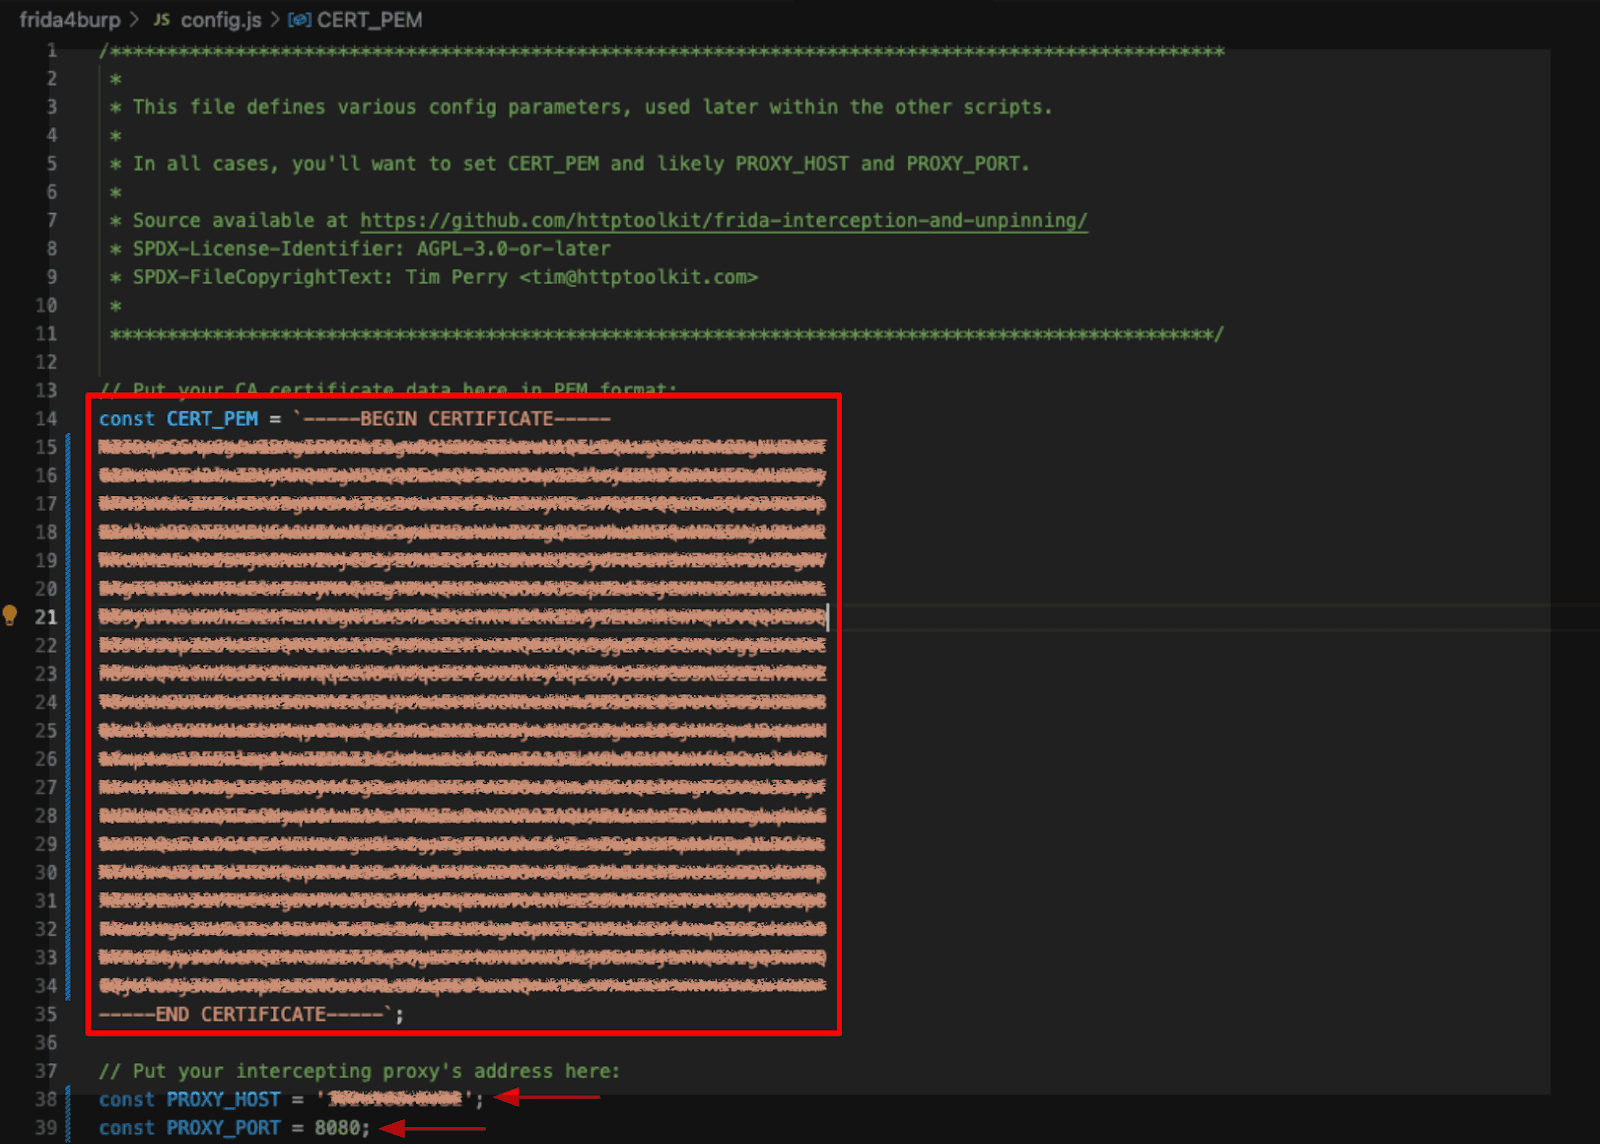Click the END CERTIFICATE line
Screen dimensions: 1600x1144
point(240,1013)
